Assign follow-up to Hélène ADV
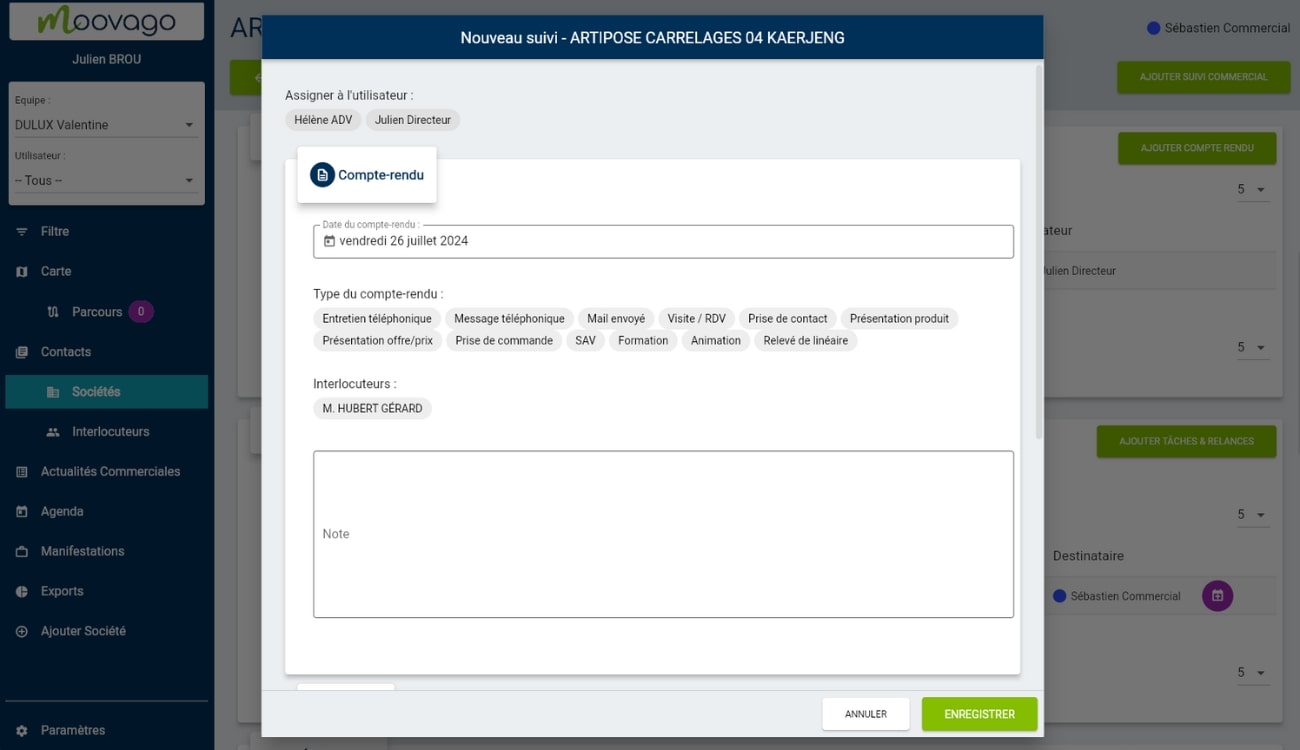1300x750 pixels. pos(323,120)
